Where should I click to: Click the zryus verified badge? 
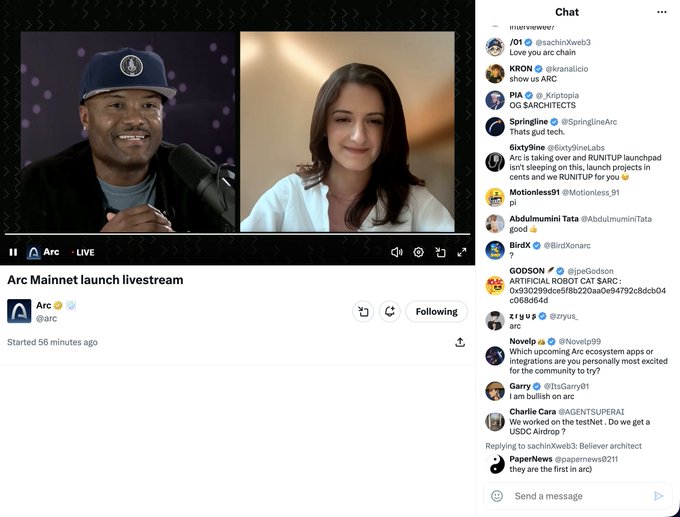tap(542, 316)
